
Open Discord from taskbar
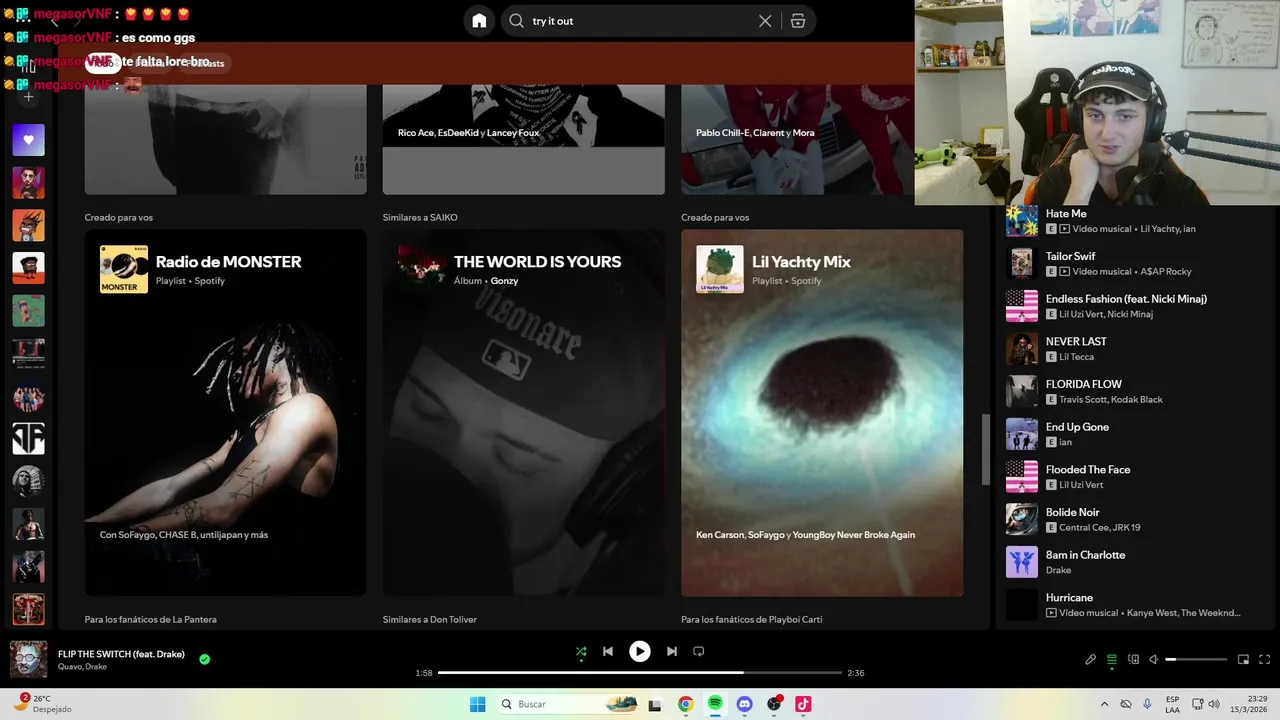[744, 704]
